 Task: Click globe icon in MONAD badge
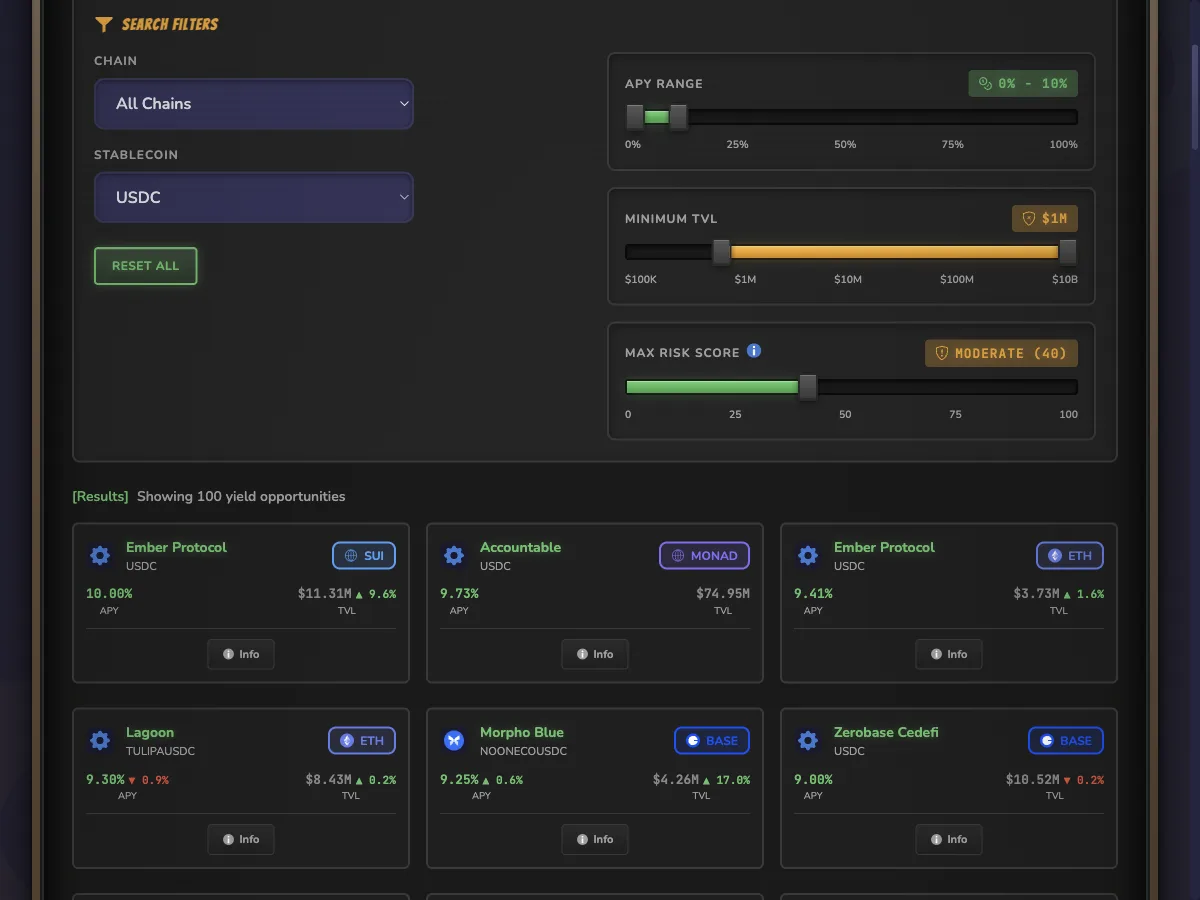[678, 556]
